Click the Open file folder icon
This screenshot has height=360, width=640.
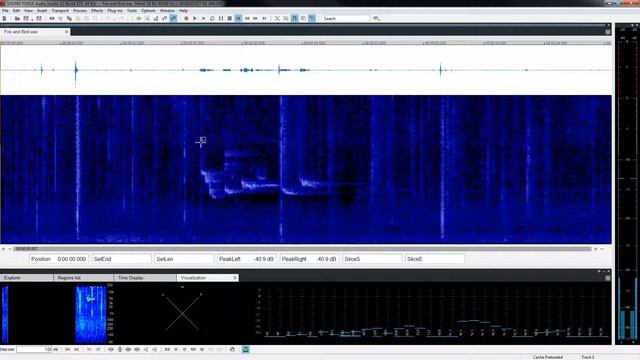click(x=17, y=18)
